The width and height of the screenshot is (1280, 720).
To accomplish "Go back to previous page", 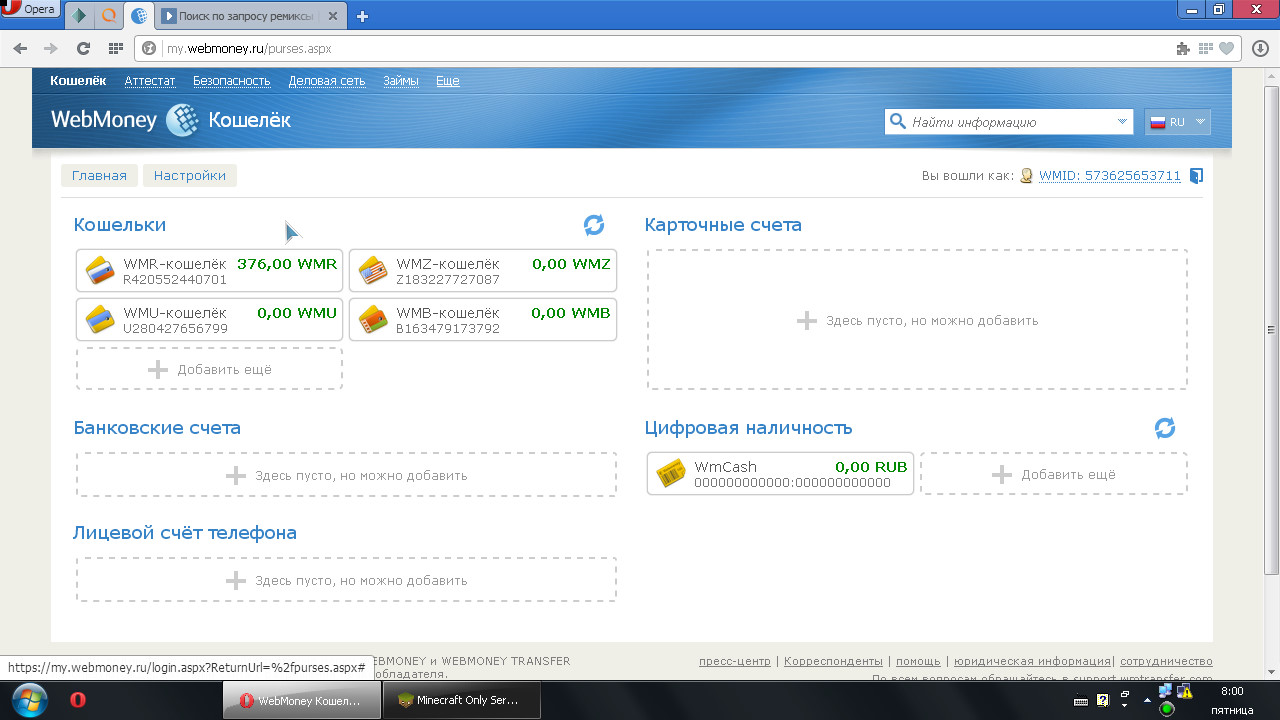I will 21,48.
